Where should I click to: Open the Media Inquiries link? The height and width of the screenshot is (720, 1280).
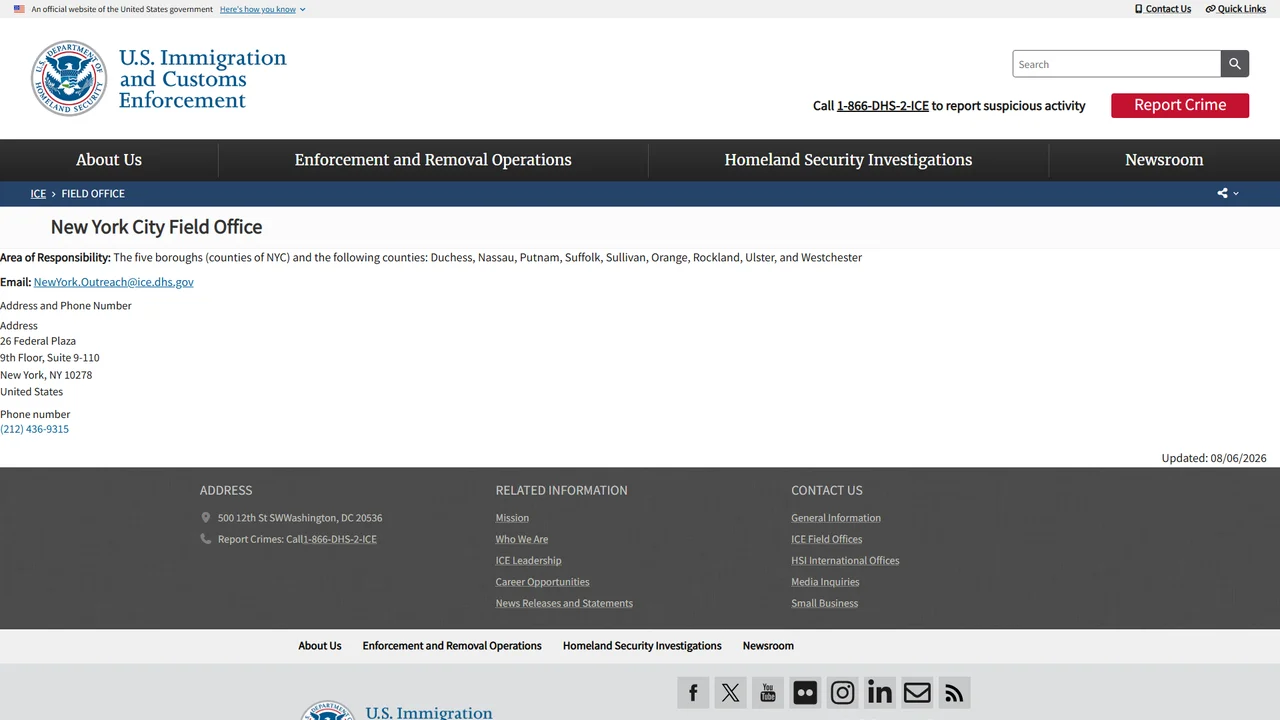pyautogui.click(x=825, y=582)
